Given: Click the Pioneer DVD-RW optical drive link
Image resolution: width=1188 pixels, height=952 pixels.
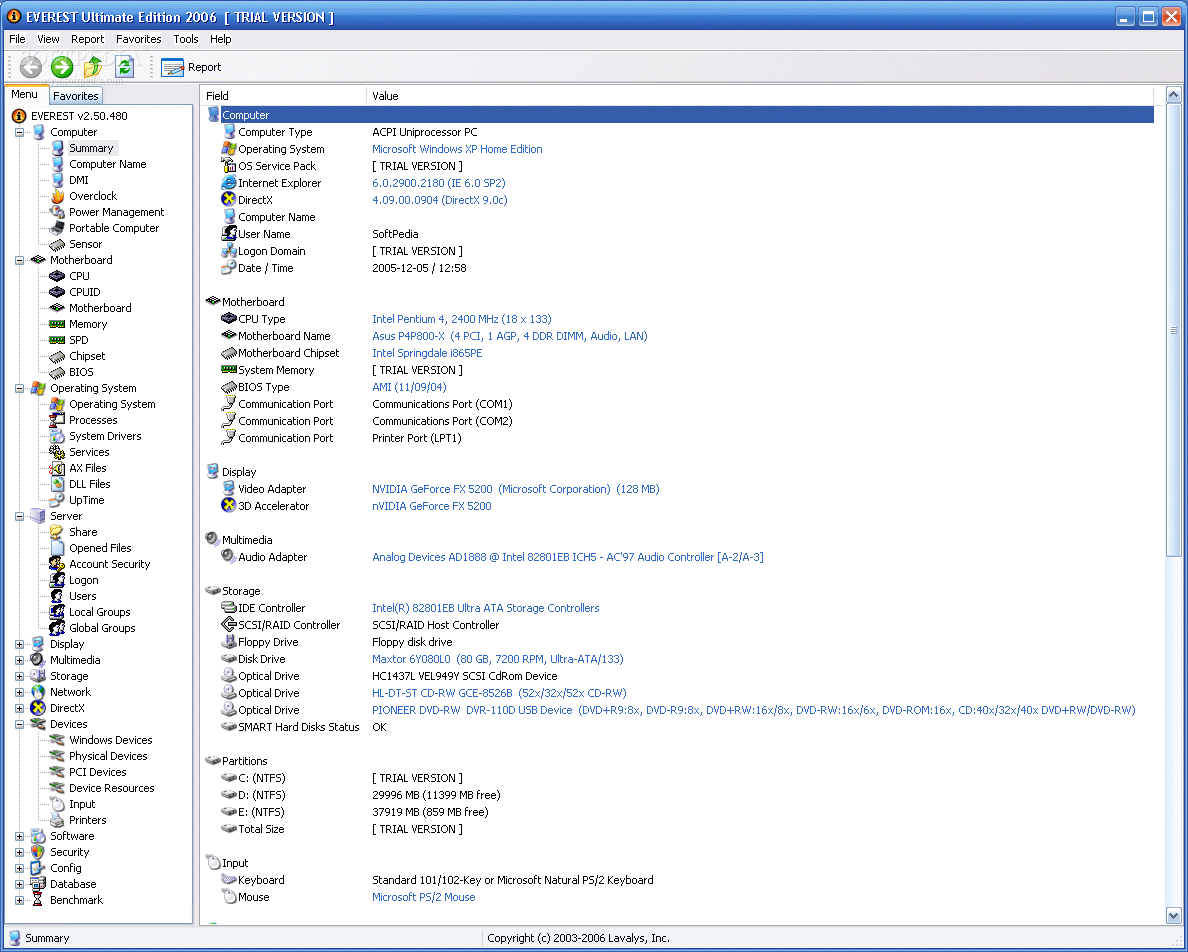Looking at the screenshot, I should click(x=753, y=710).
